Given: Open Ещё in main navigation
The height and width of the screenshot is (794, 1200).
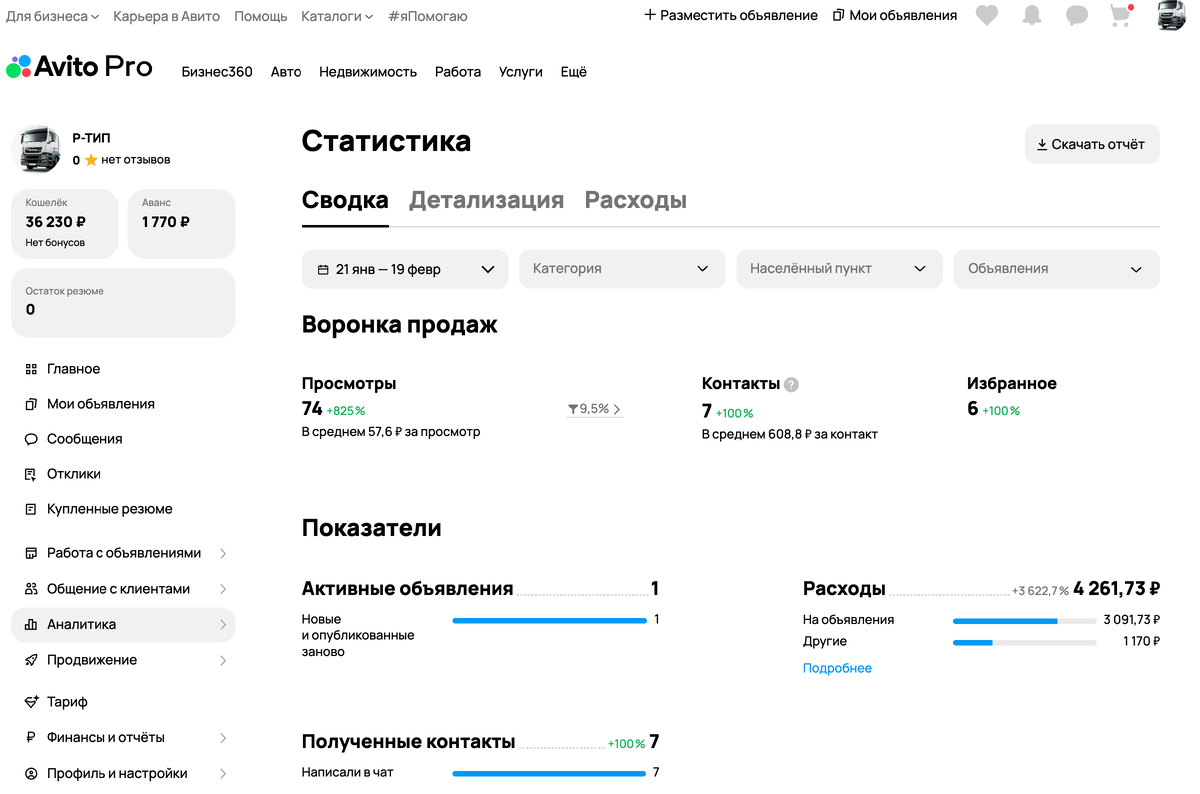Looking at the screenshot, I should [574, 72].
